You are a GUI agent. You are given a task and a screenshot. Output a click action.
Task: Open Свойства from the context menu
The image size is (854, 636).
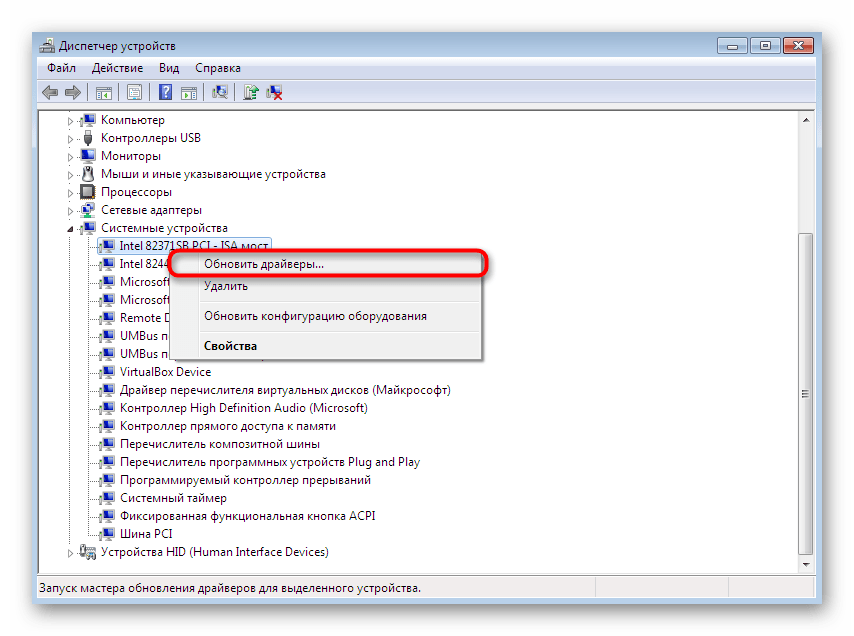pyautogui.click(x=231, y=346)
